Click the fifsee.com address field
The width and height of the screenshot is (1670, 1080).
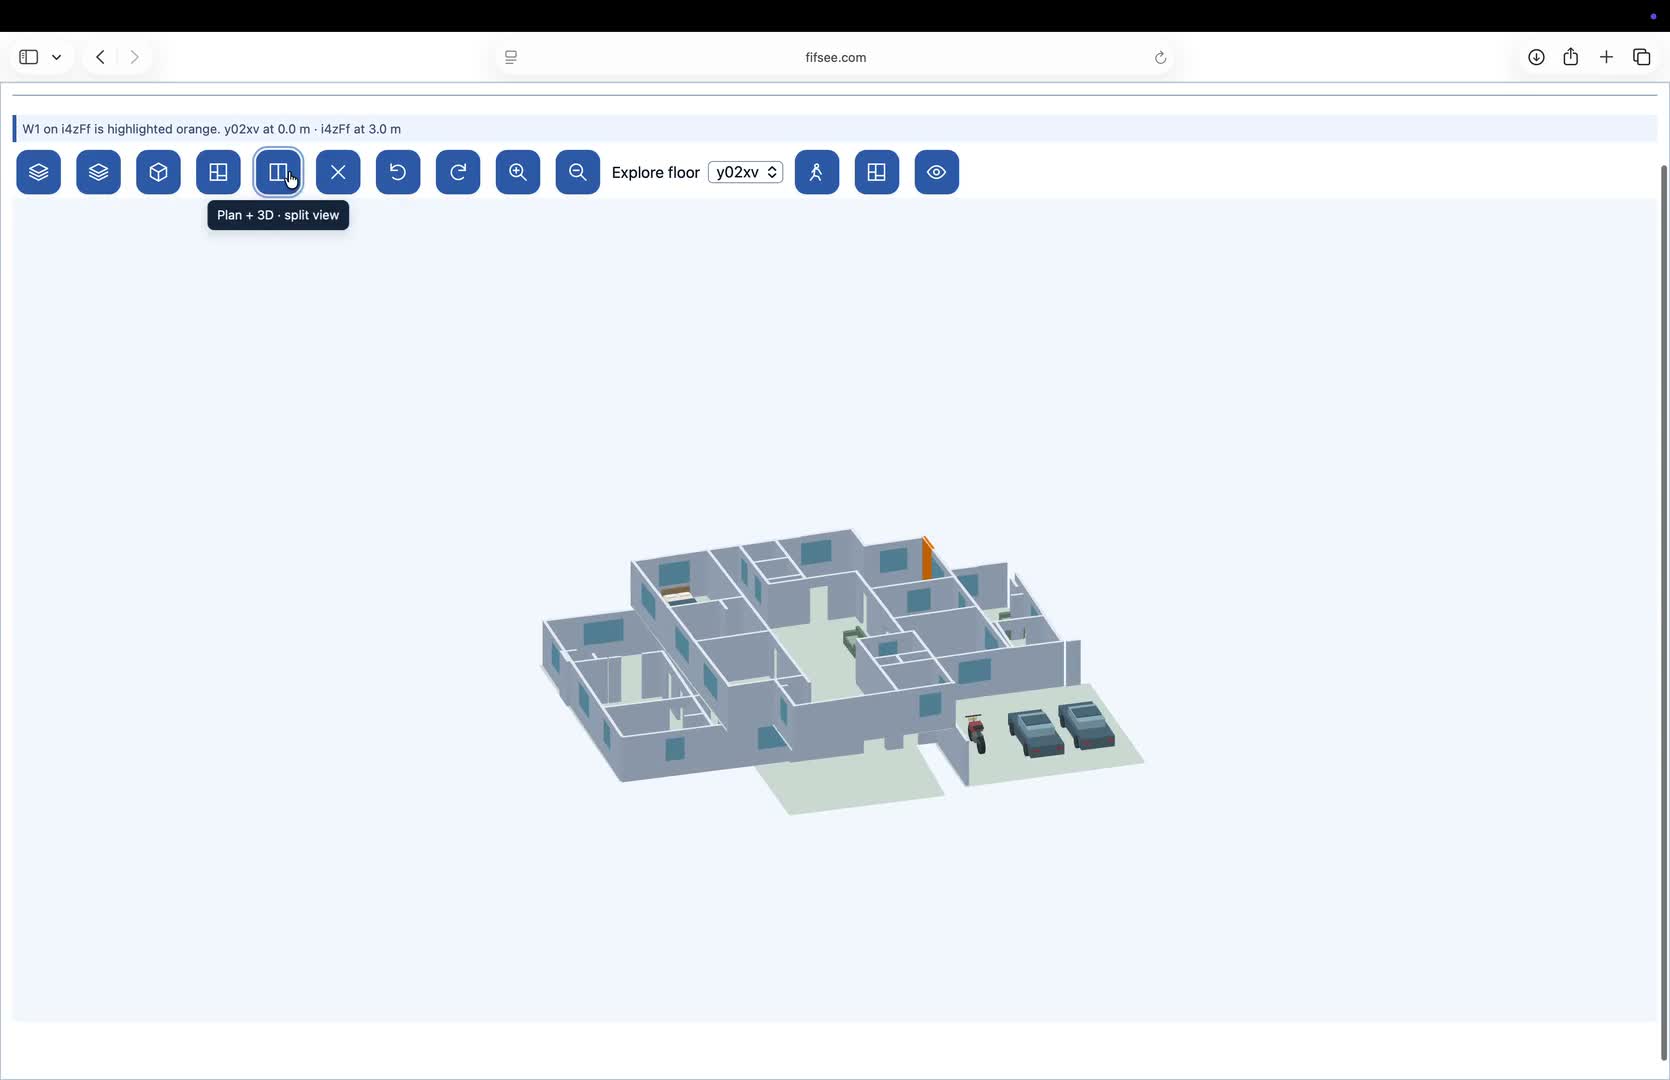836,57
